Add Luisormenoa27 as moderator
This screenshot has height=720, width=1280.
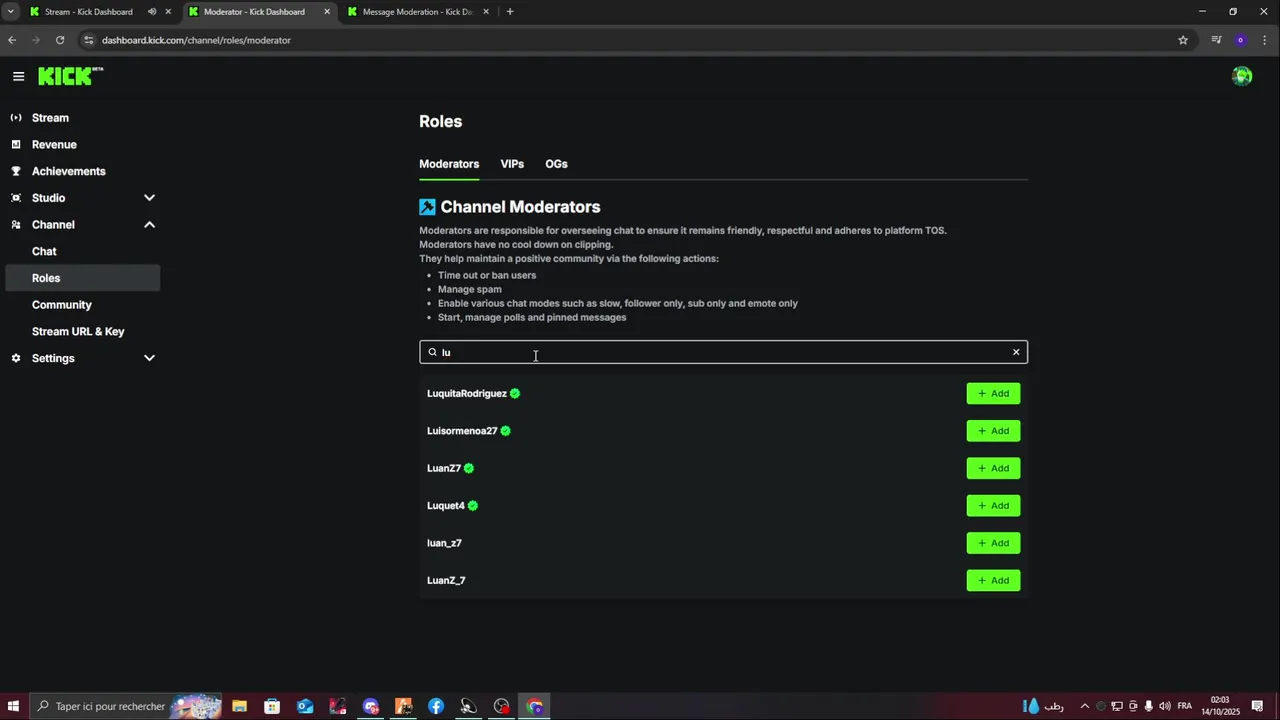[x=993, y=431]
